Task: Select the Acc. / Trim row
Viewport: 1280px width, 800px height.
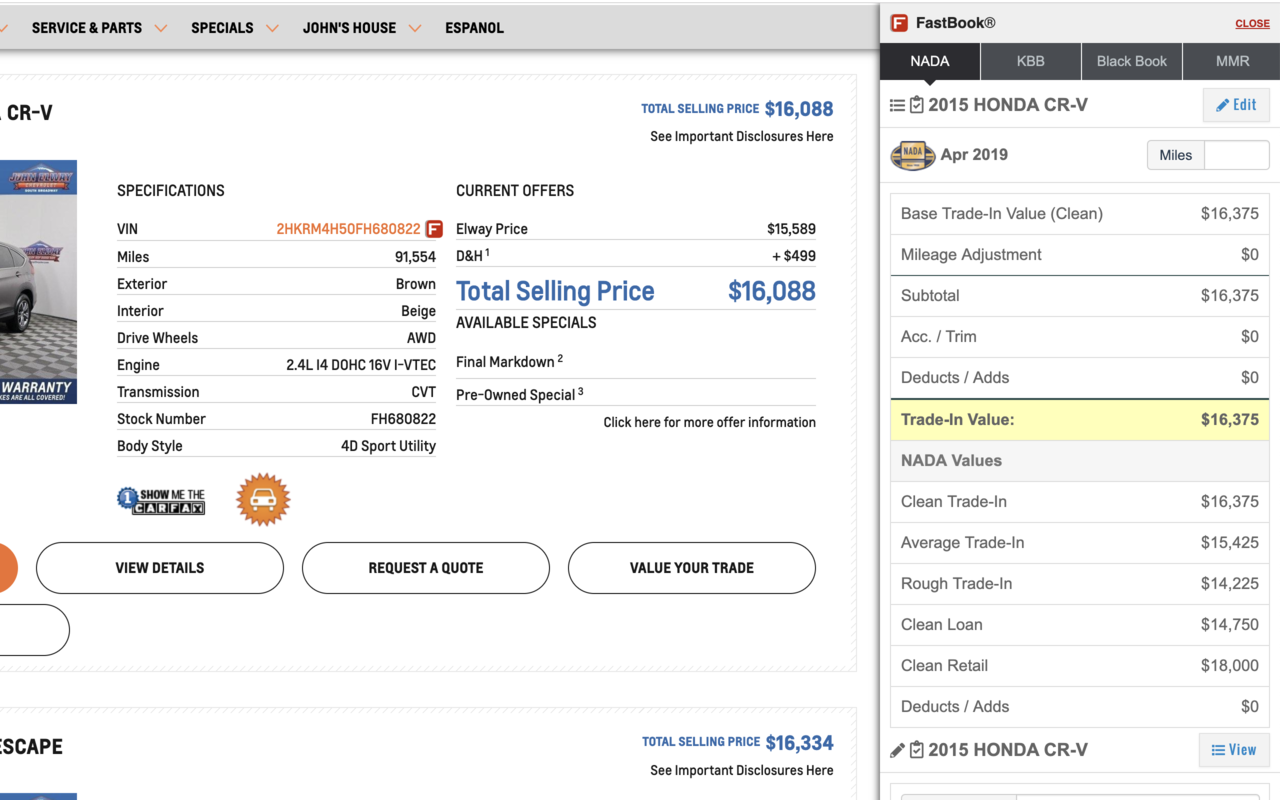Action: point(1080,337)
